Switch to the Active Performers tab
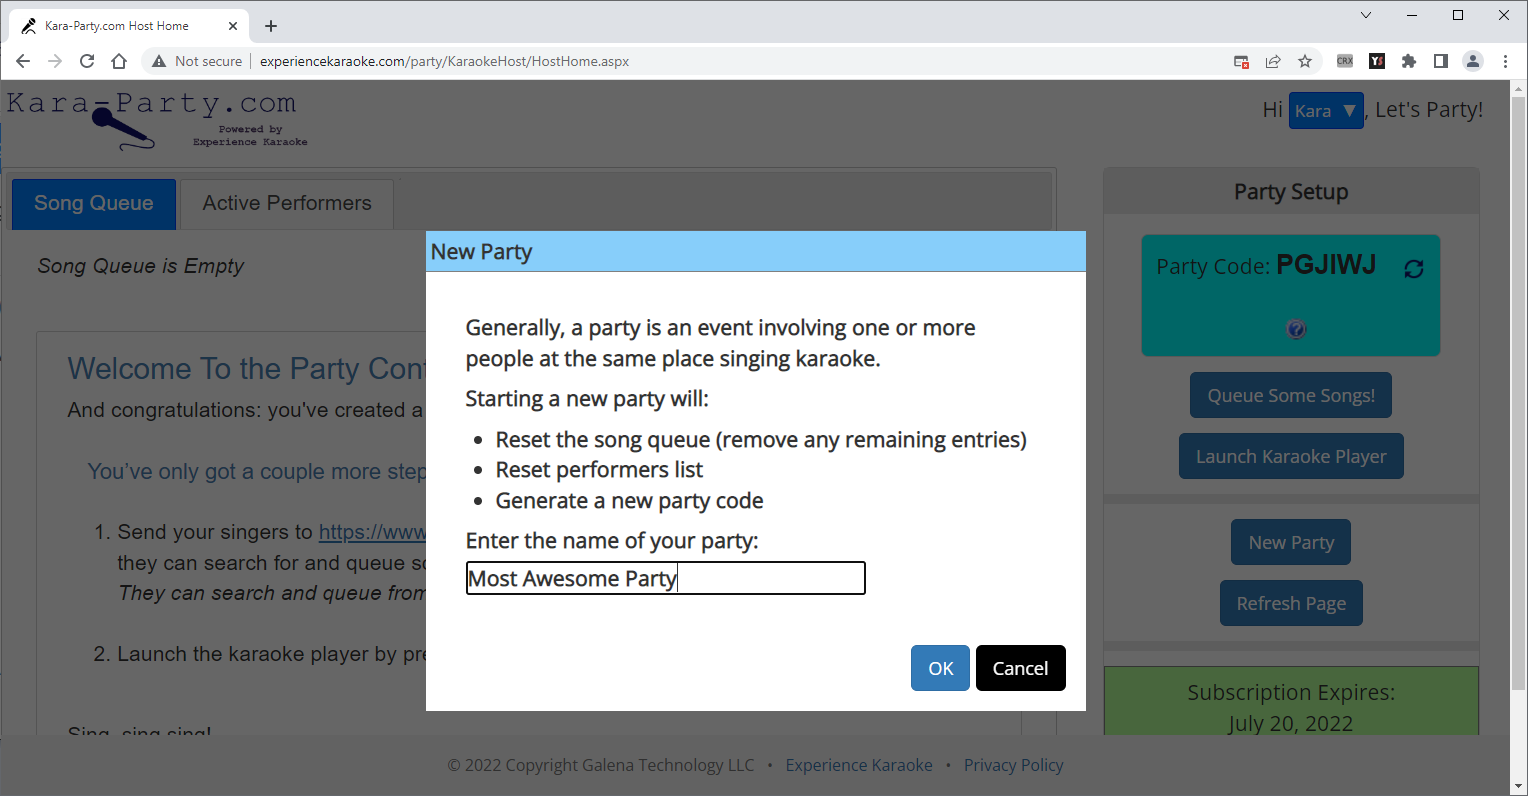 pyautogui.click(x=287, y=203)
